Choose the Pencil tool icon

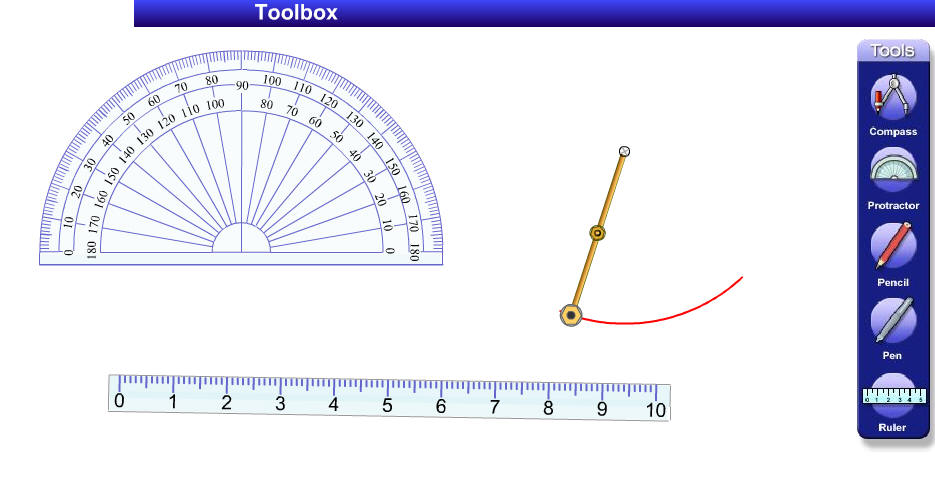click(x=892, y=246)
